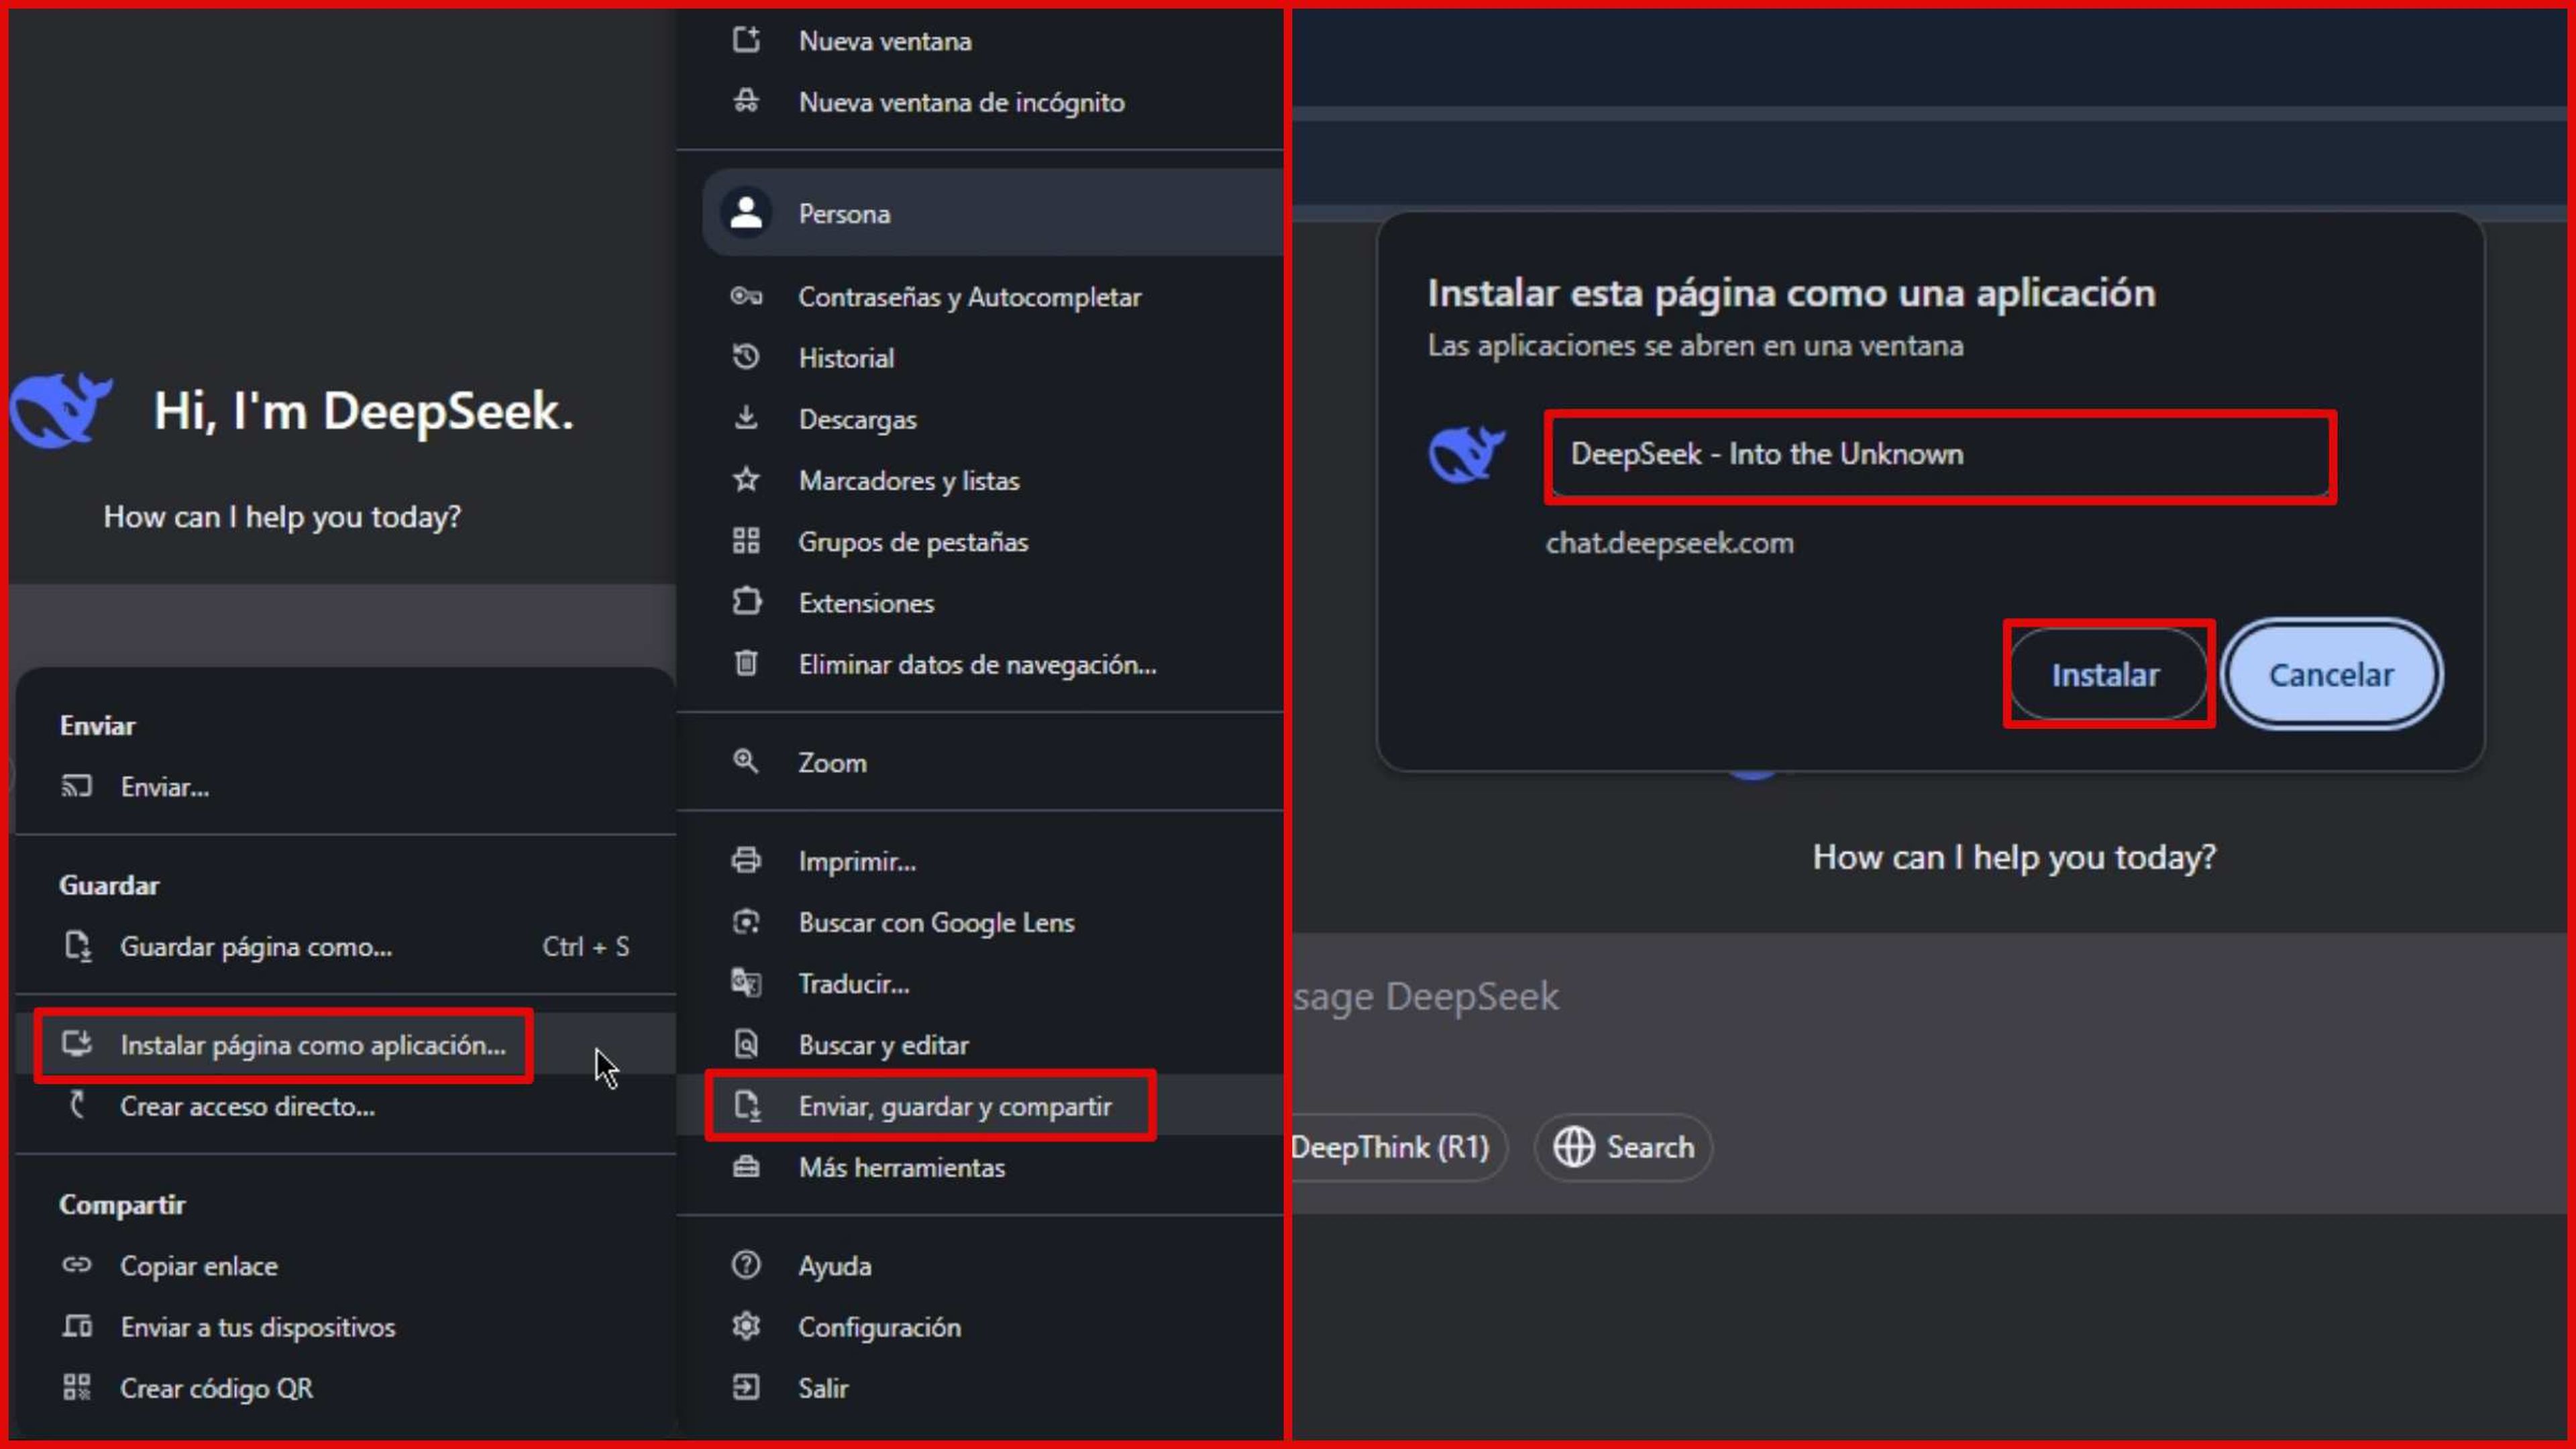Select Guardar página como...
2576x1449 pixels.
pos(345,946)
